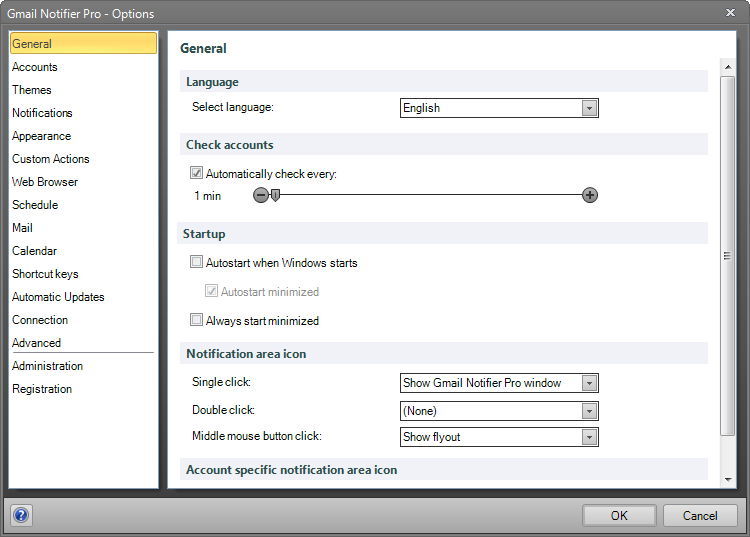Image resolution: width=750 pixels, height=537 pixels.
Task: Open the Select language dropdown
Action: [x=499, y=108]
